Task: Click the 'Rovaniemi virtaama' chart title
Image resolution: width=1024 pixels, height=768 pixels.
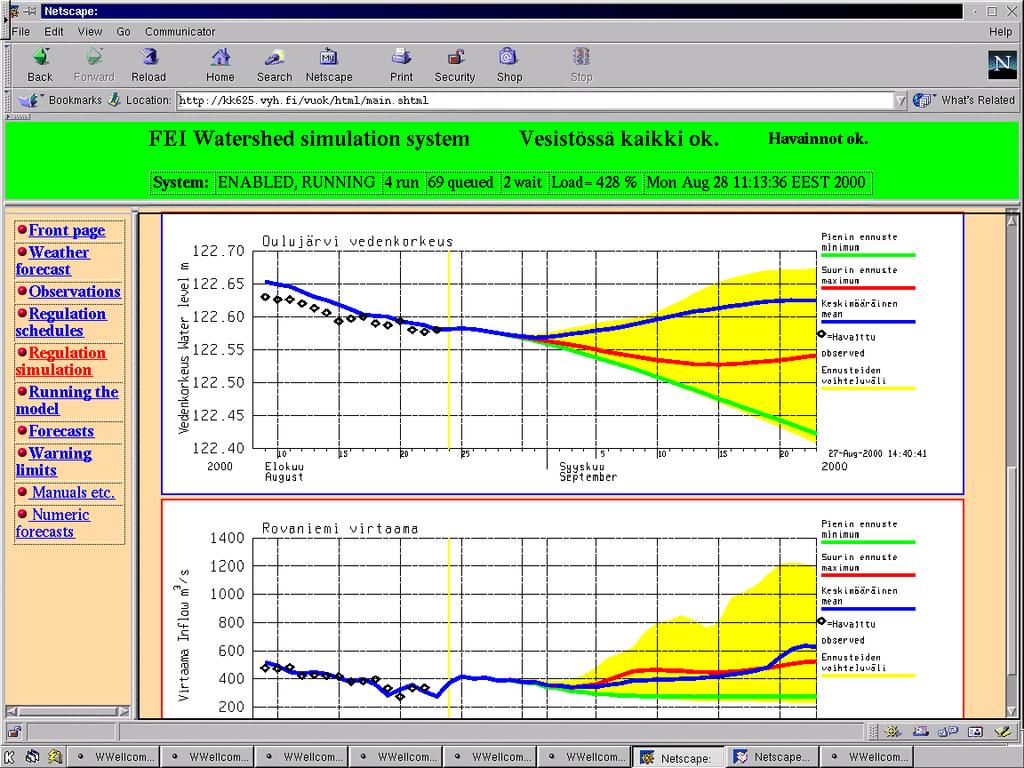Action: pyautogui.click(x=340, y=528)
